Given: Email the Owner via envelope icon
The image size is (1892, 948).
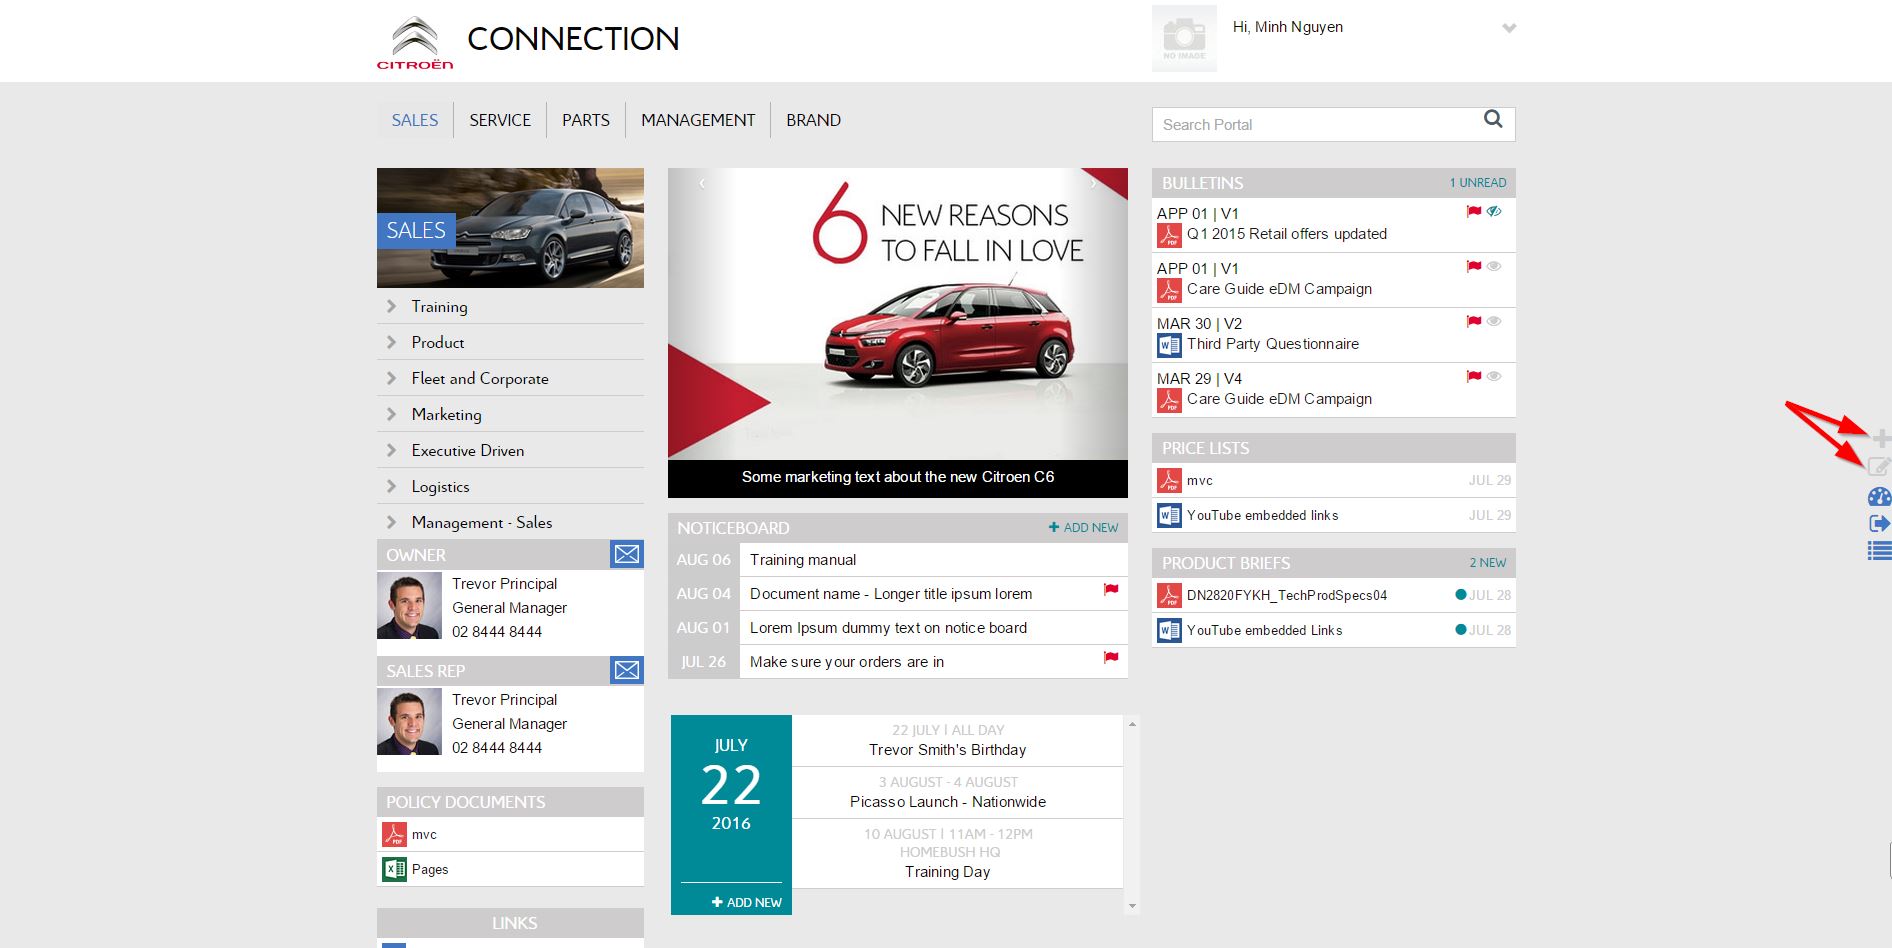Looking at the screenshot, I should pos(627,554).
